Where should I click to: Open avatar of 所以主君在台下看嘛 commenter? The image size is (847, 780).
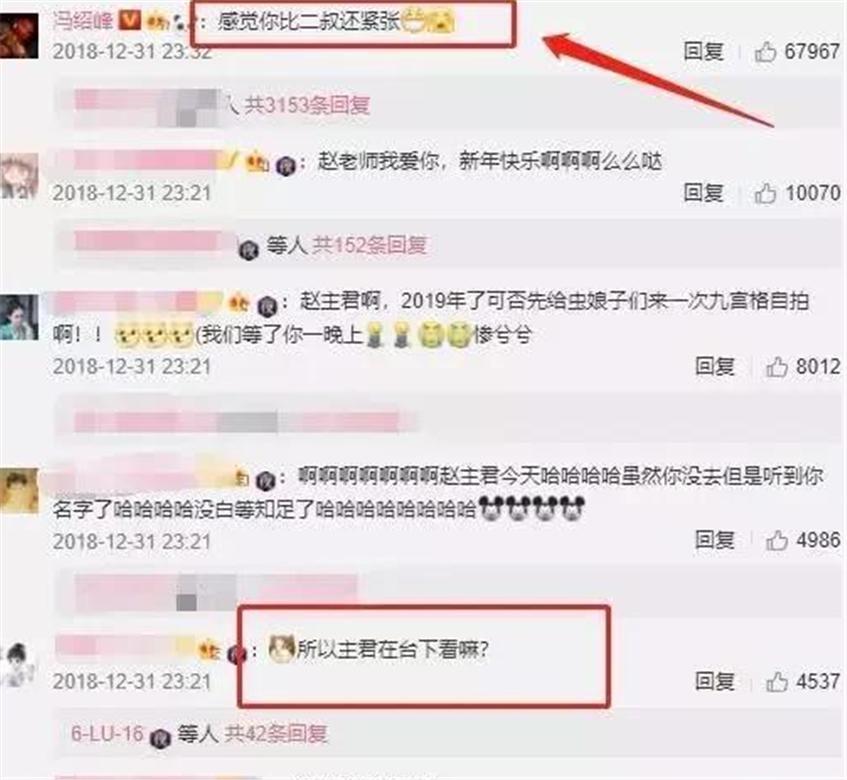(x=19, y=665)
